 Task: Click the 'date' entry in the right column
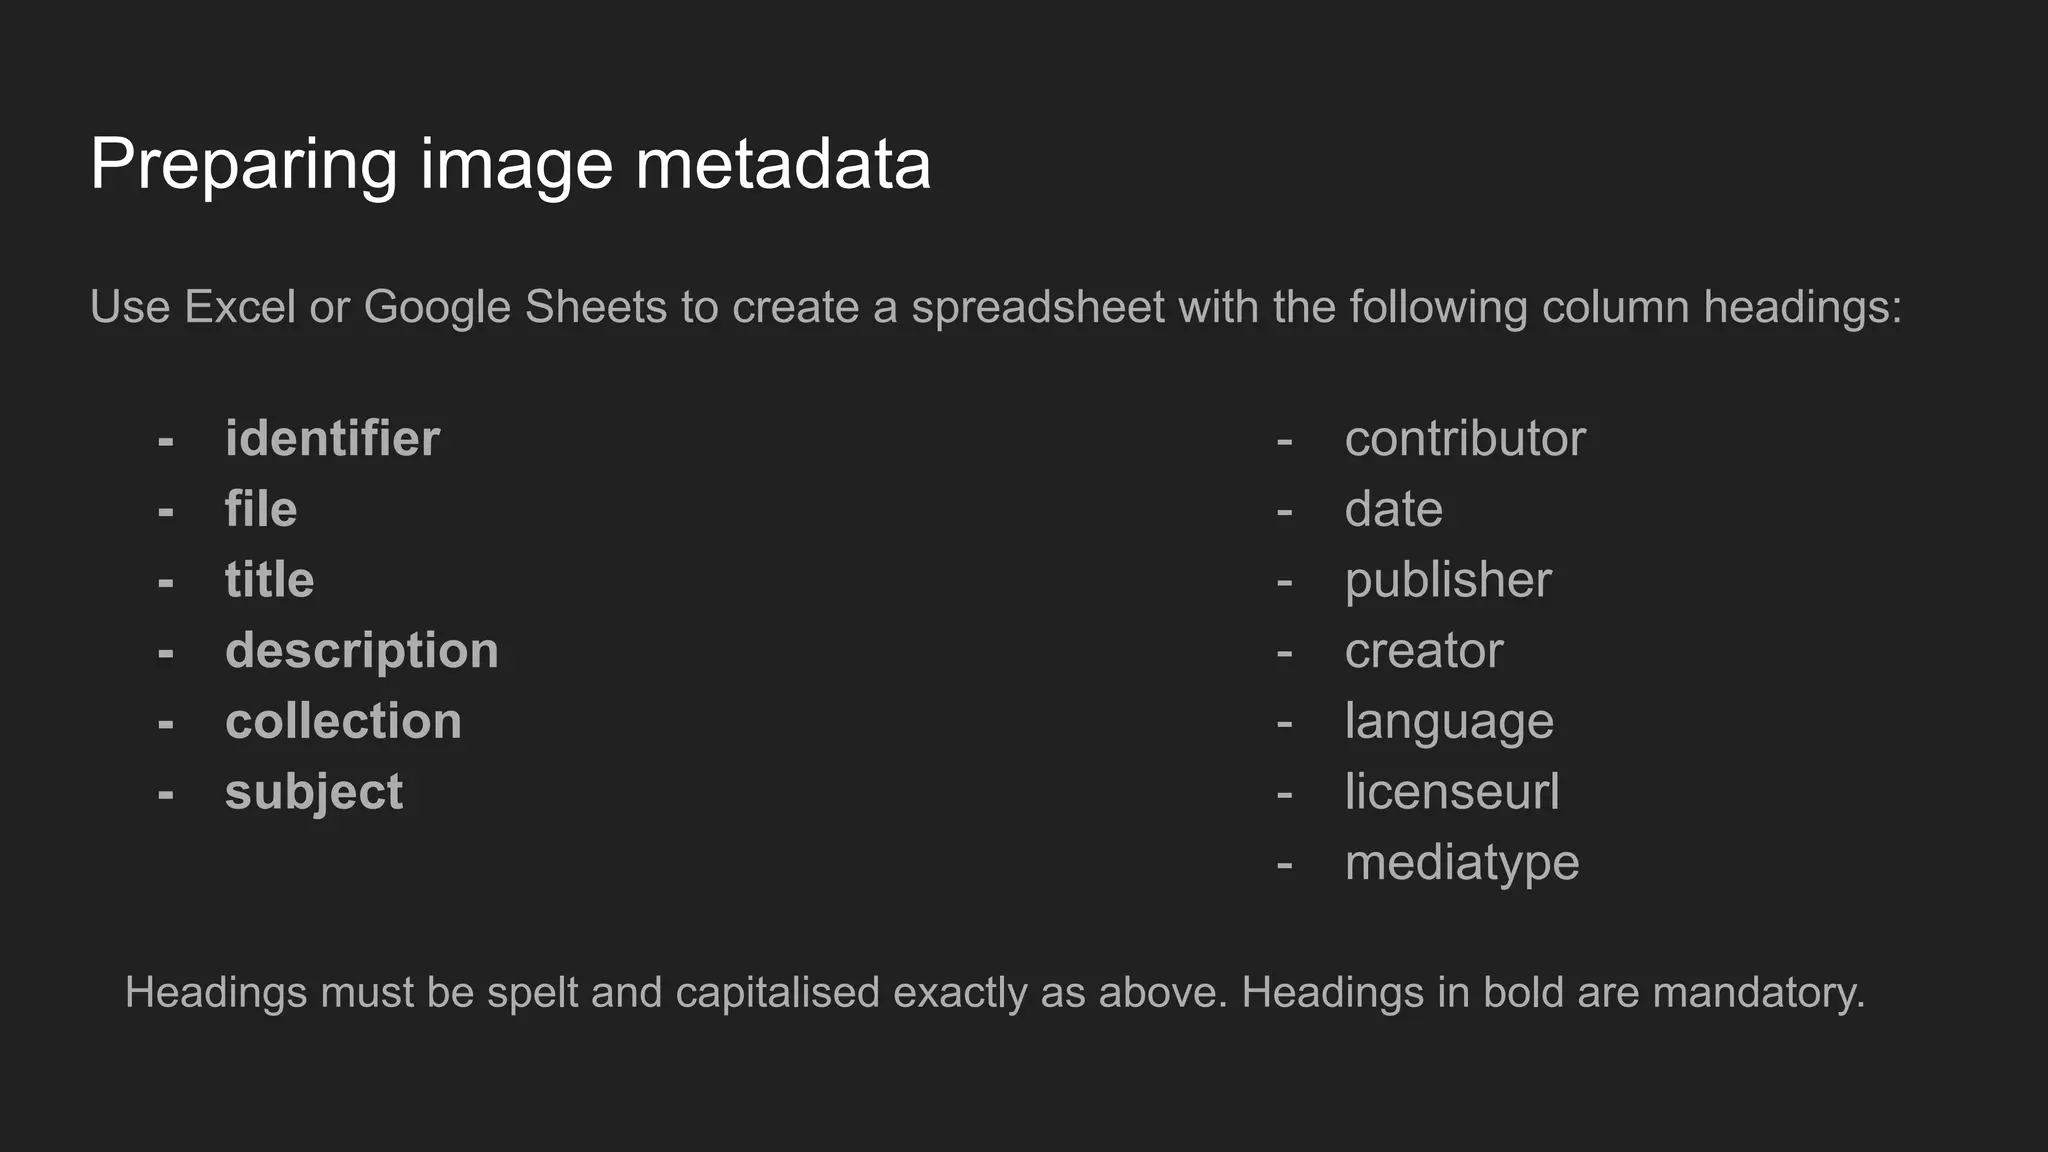pyautogui.click(x=1393, y=510)
